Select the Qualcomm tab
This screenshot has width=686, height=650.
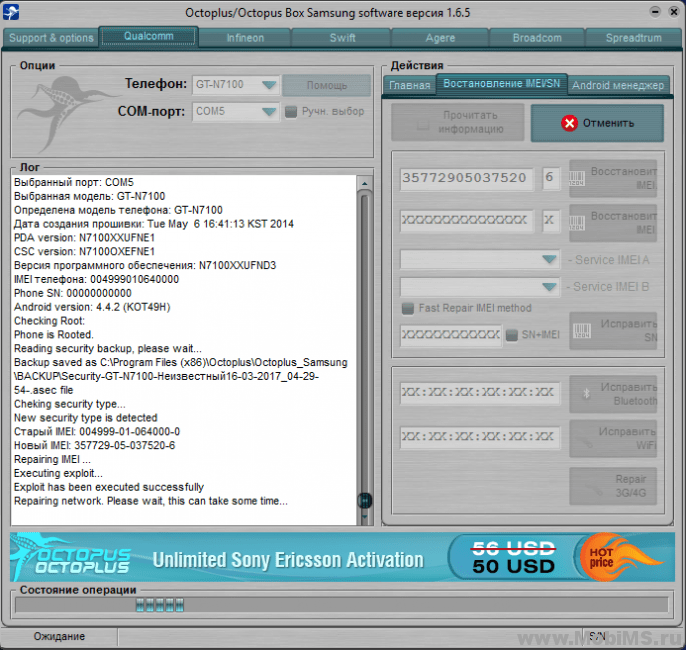(x=148, y=36)
